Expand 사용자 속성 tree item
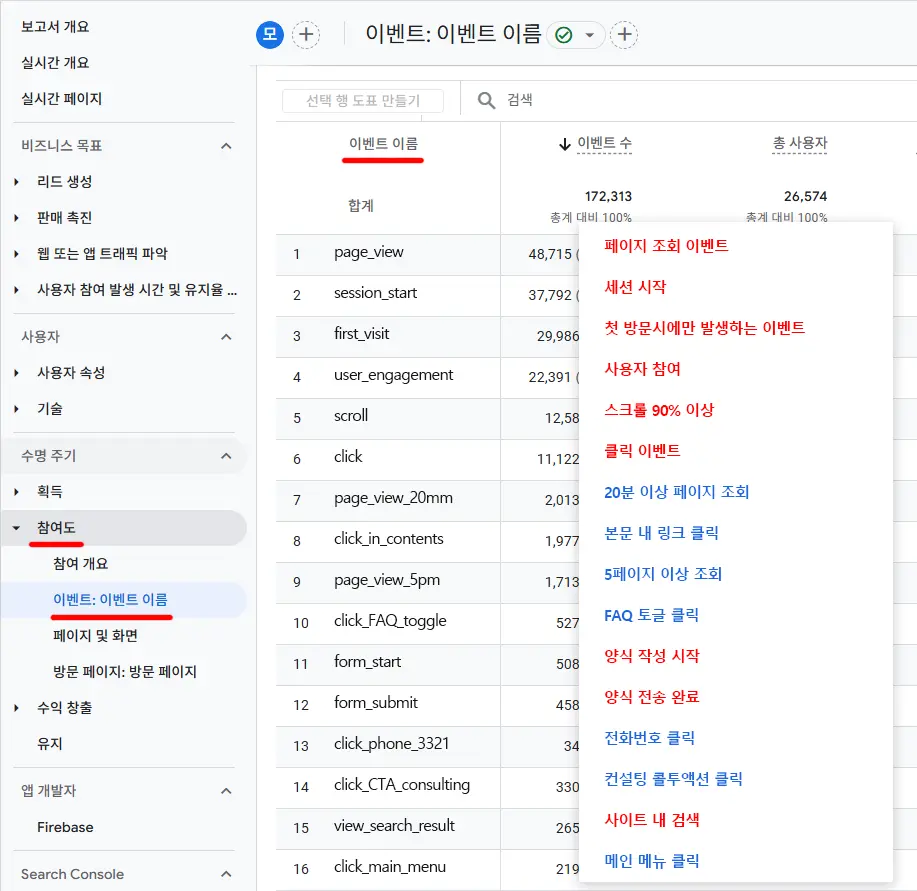917x891 pixels. (x=16, y=373)
